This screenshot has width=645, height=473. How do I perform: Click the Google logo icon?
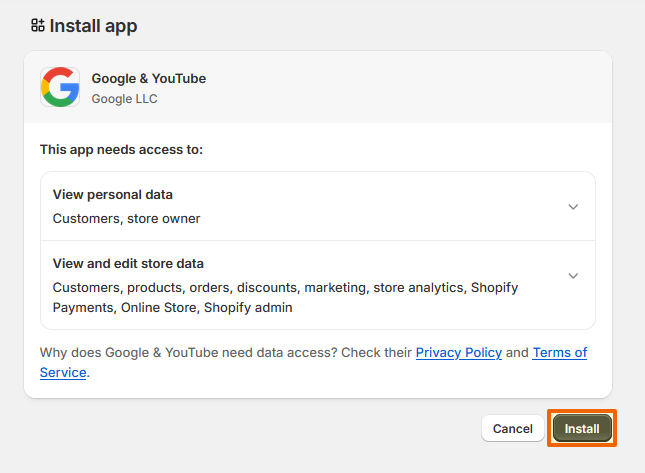tap(60, 88)
